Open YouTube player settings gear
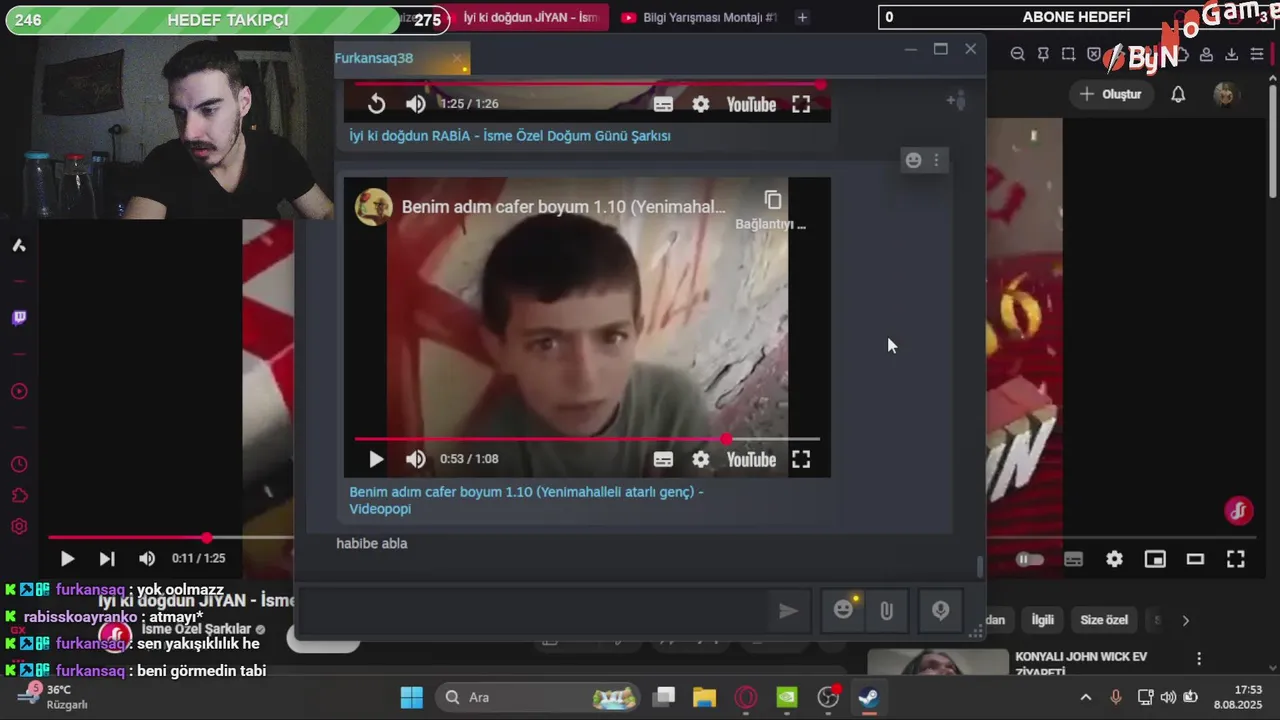1280x720 pixels. click(1114, 560)
